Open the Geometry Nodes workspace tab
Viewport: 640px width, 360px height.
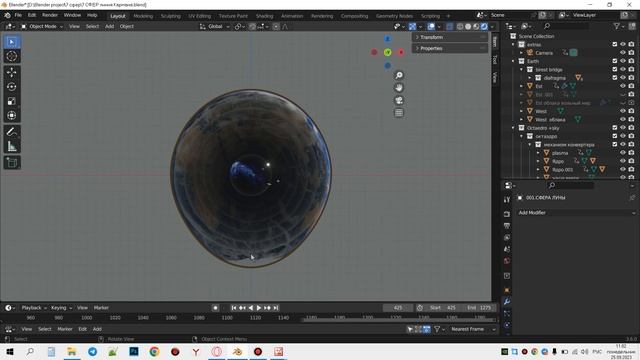pyautogui.click(x=394, y=16)
